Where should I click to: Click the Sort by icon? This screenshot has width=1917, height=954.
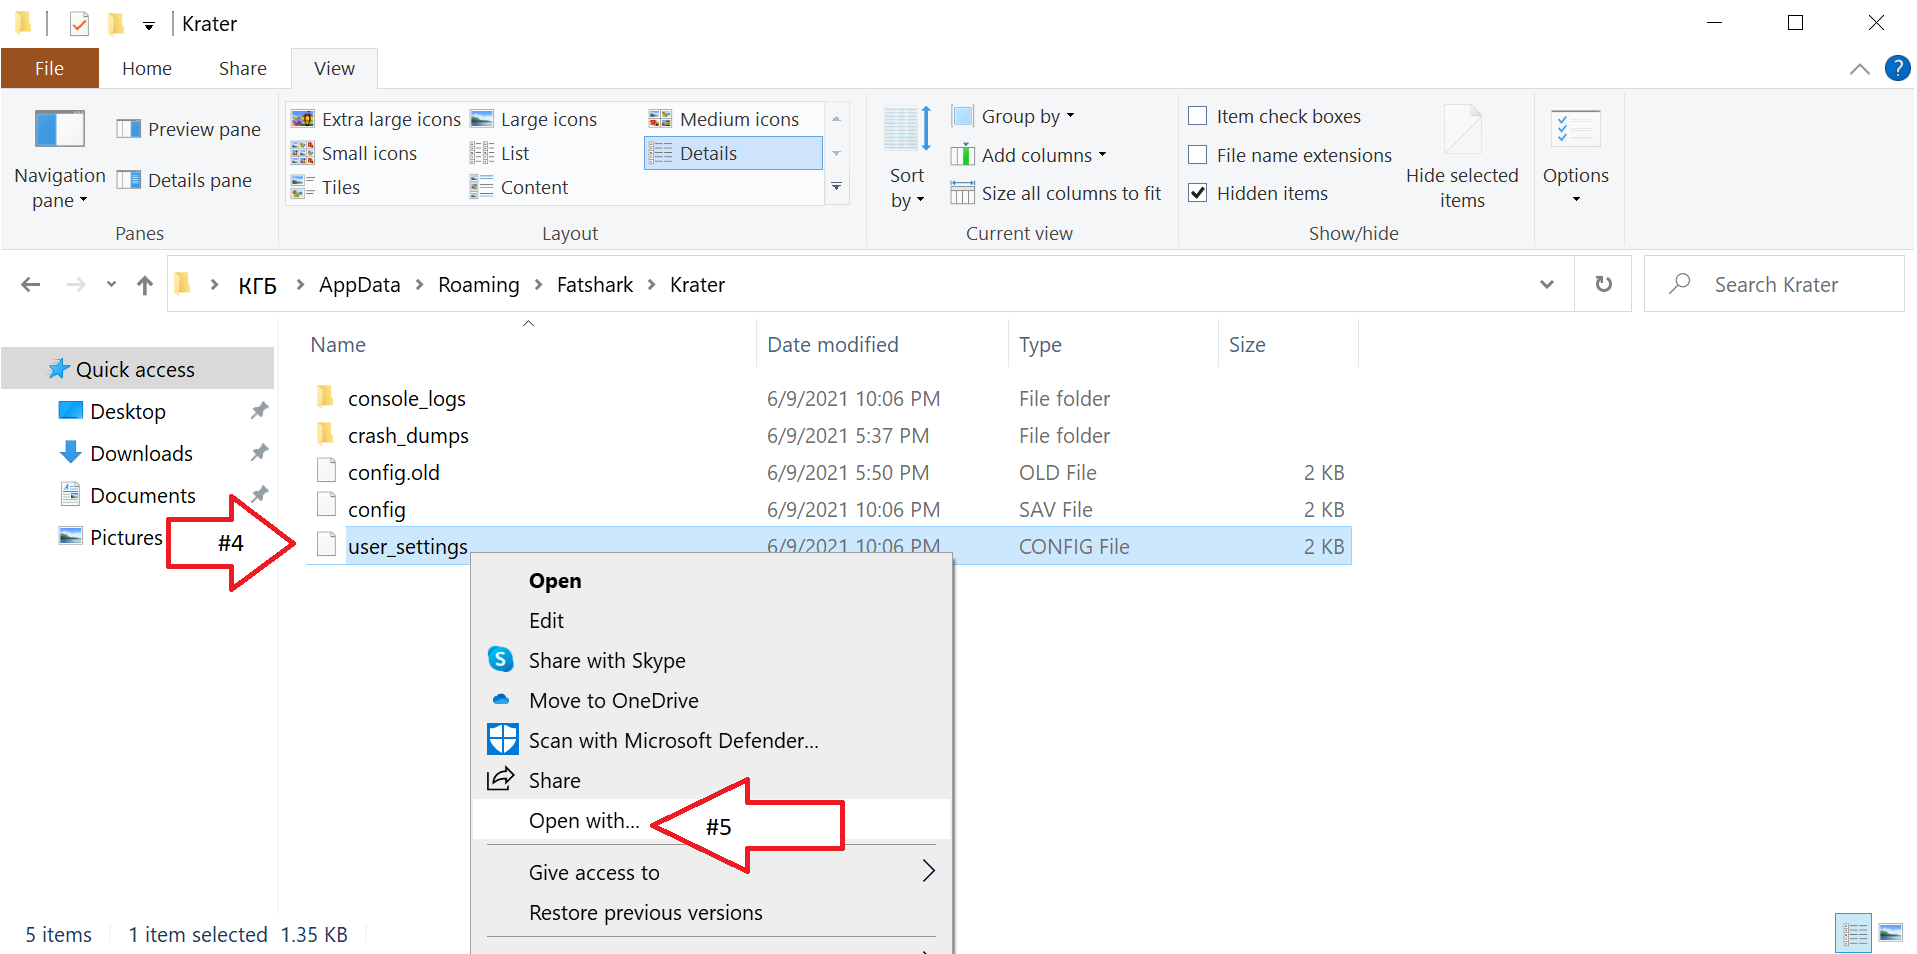click(908, 130)
